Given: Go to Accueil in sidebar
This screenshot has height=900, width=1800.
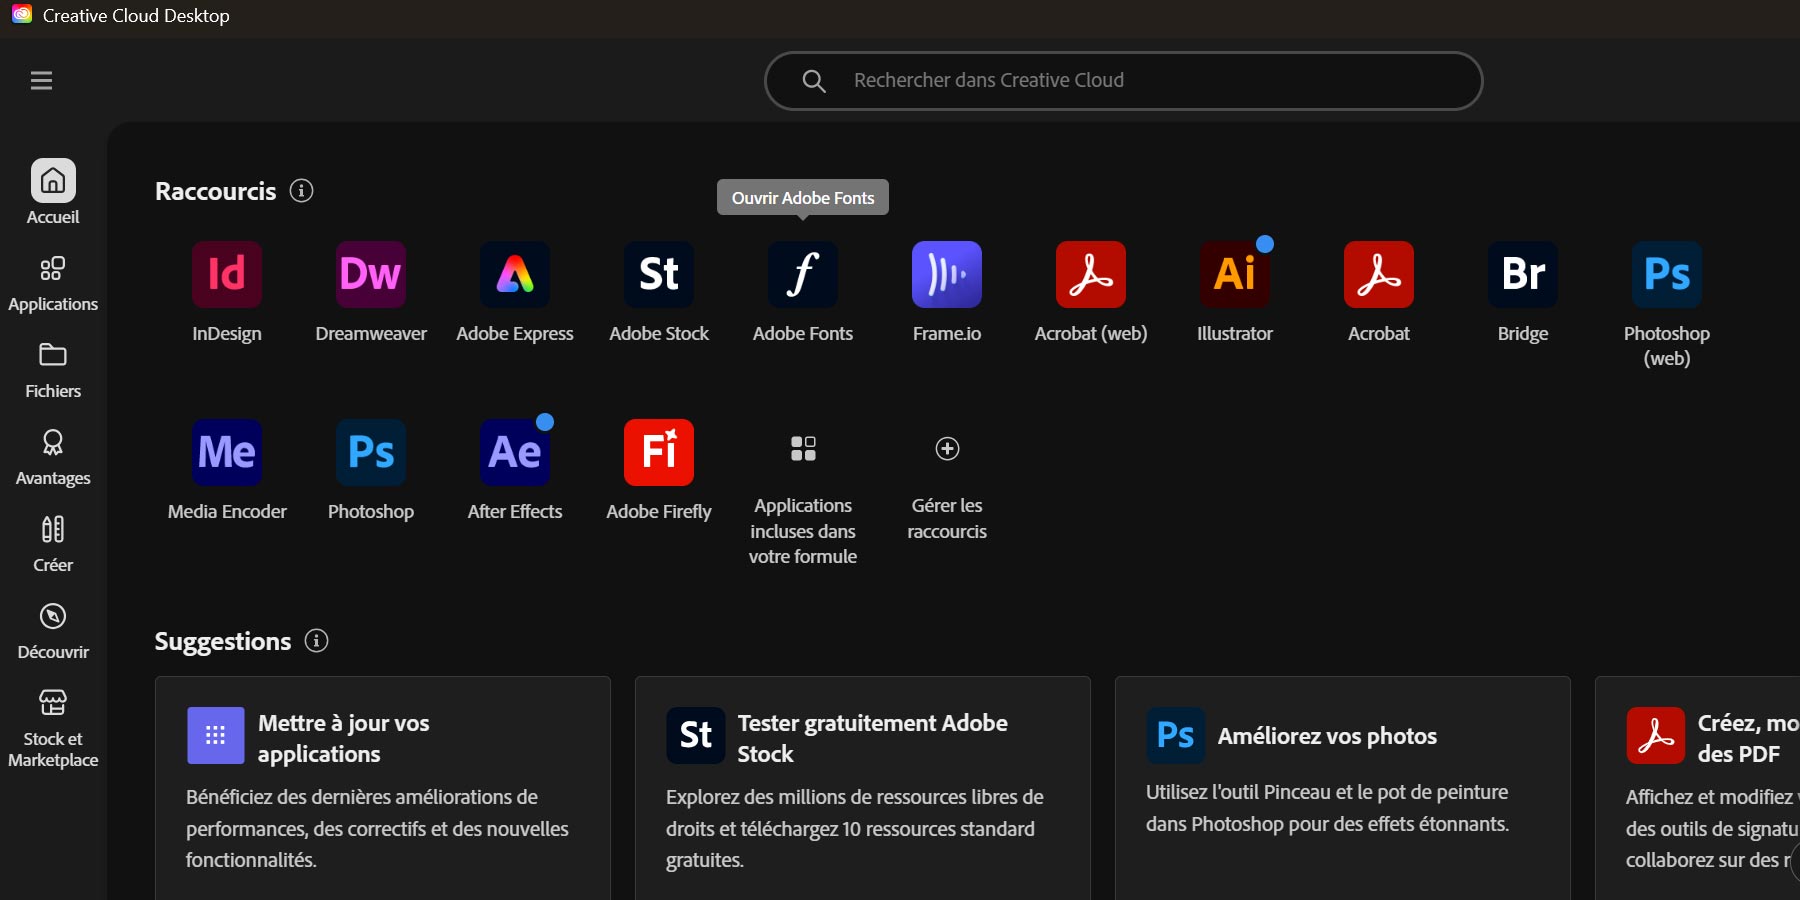Looking at the screenshot, I should point(53,193).
